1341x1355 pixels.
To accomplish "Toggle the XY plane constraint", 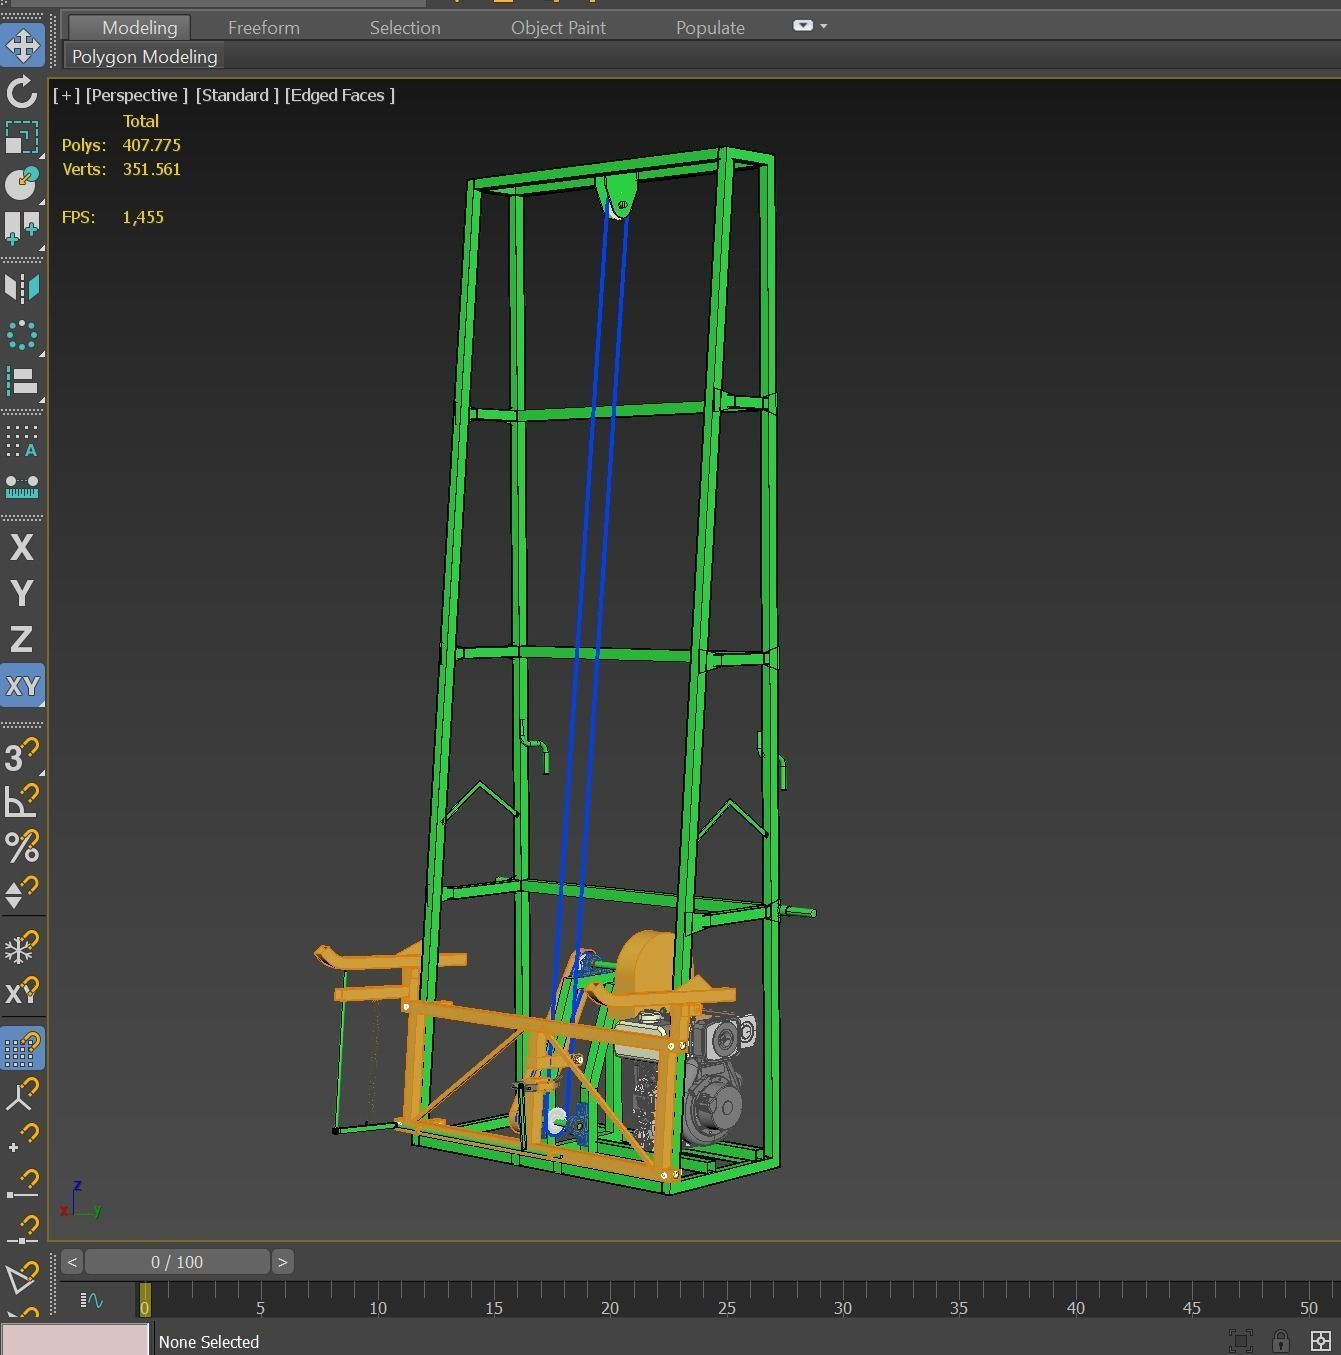I will pyautogui.click(x=22, y=686).
